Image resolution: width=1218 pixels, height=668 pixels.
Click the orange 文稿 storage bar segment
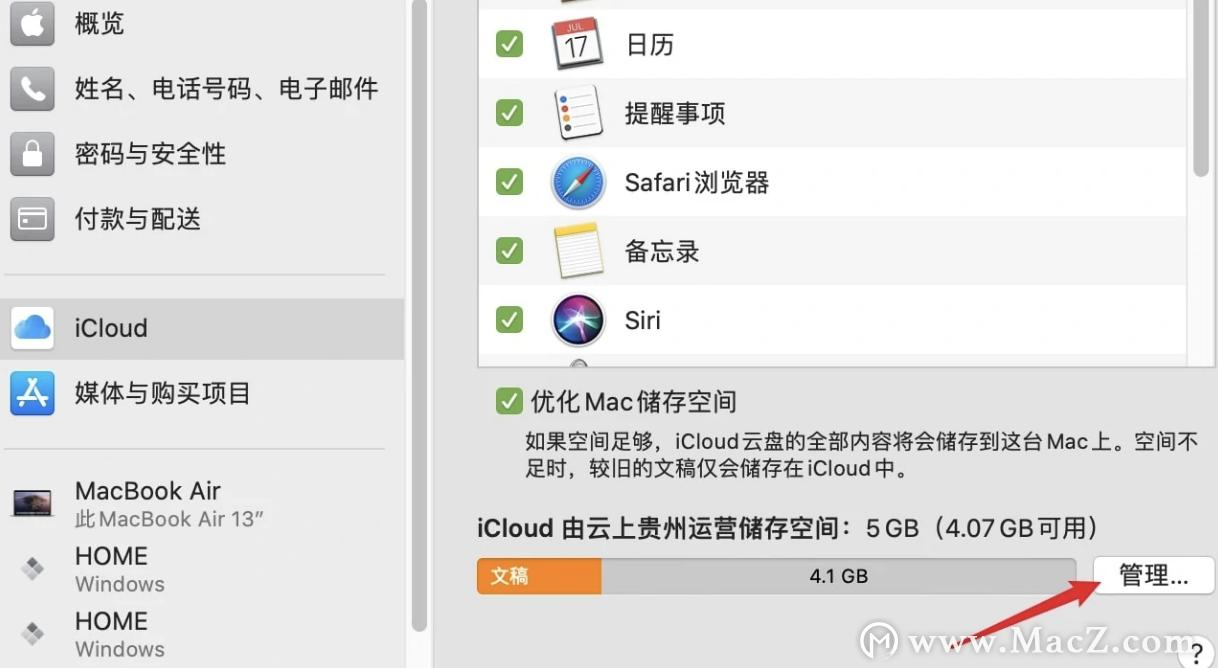click(538, 576)
